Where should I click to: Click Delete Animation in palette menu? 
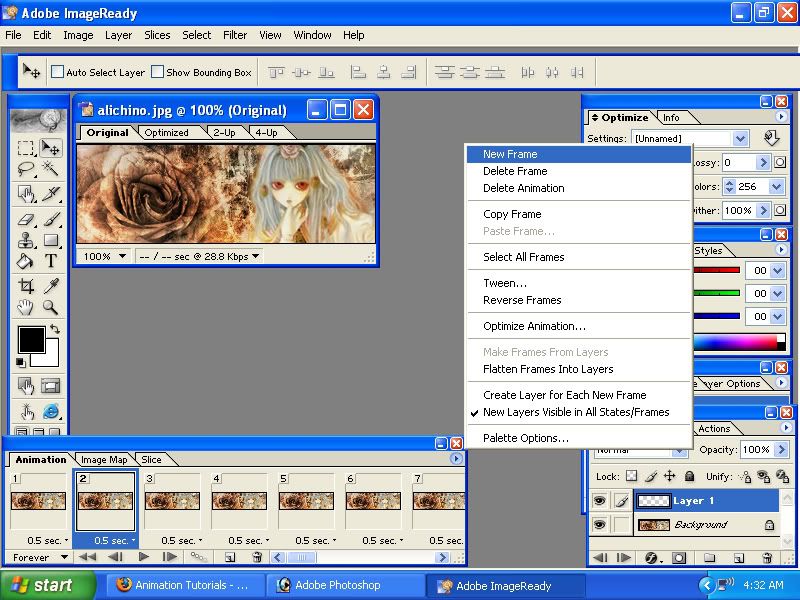pyautogui.click(x=579, y=188)
